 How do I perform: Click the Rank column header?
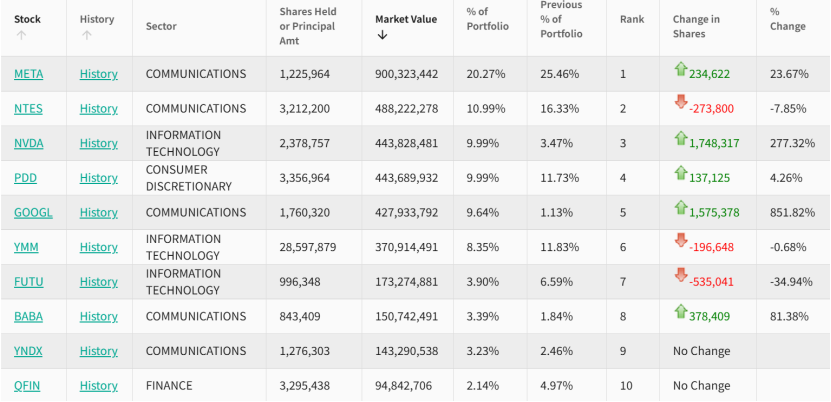pyautogui.click(x=632, y=19)
